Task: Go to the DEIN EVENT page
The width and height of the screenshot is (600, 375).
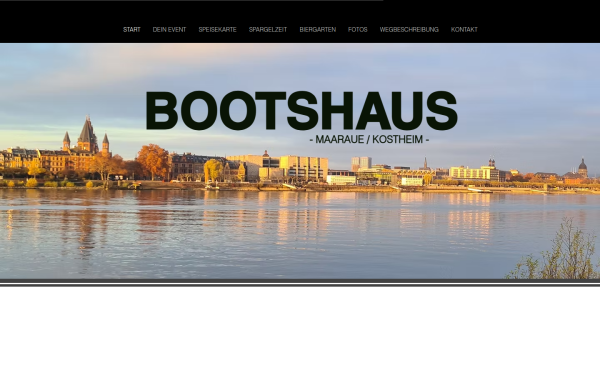Action: pos(169,29)
